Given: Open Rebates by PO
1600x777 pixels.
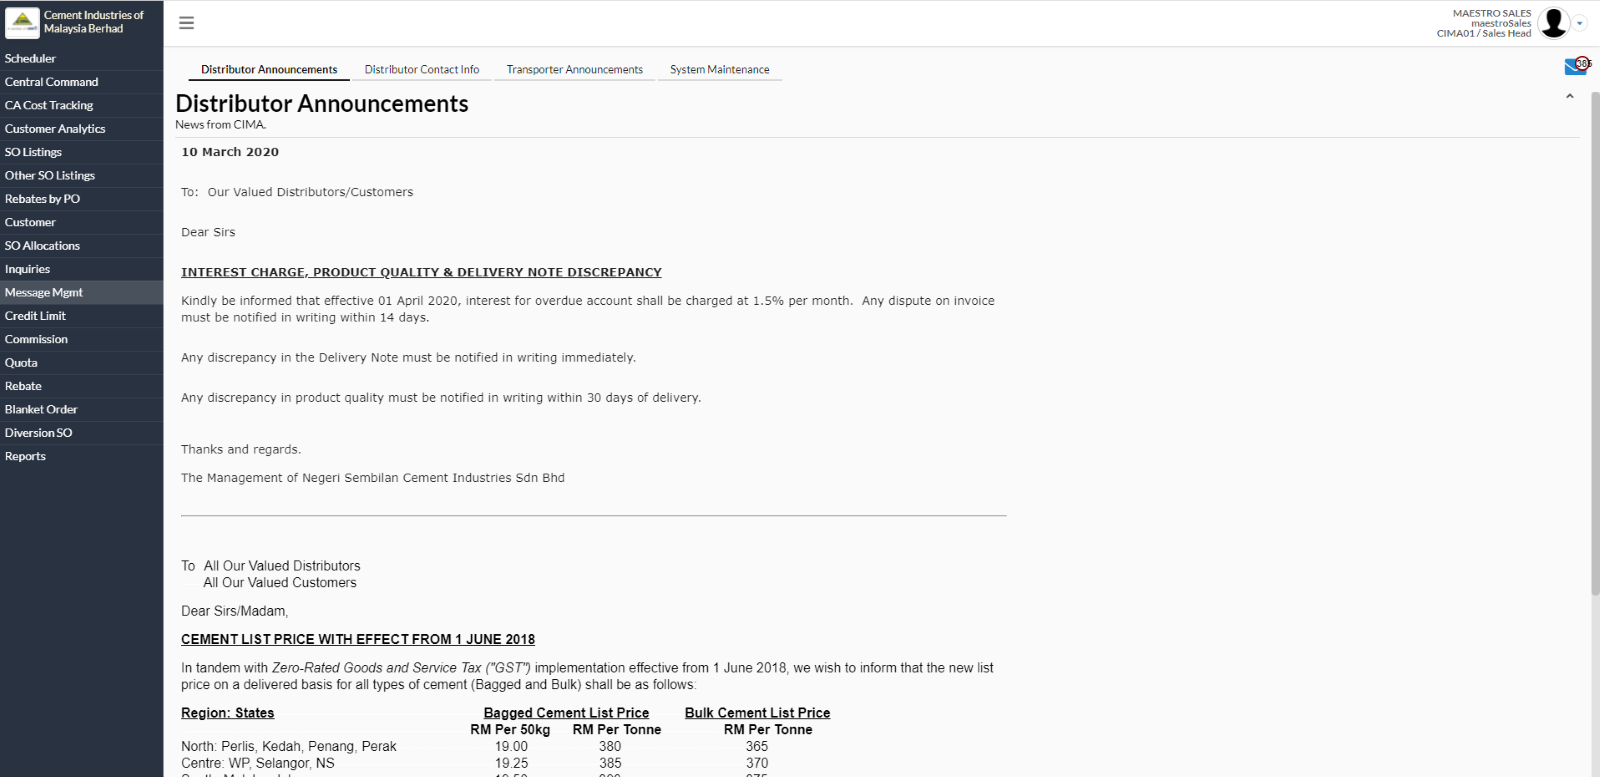Looking at the screenshot, I should [x=81, y=199].
